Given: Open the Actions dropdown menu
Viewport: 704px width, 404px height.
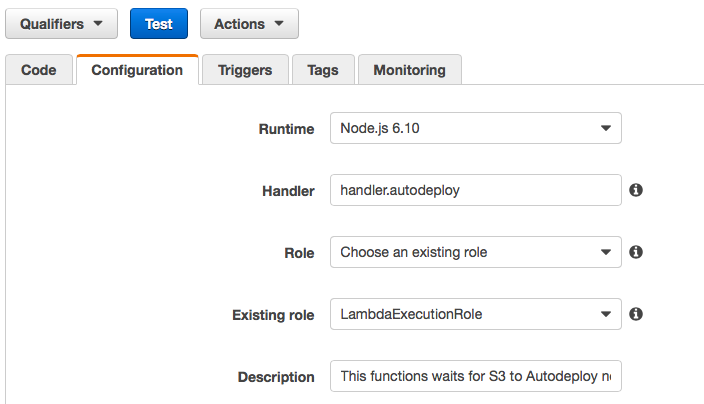Looking at the screenshot, I should click(249, 24).
